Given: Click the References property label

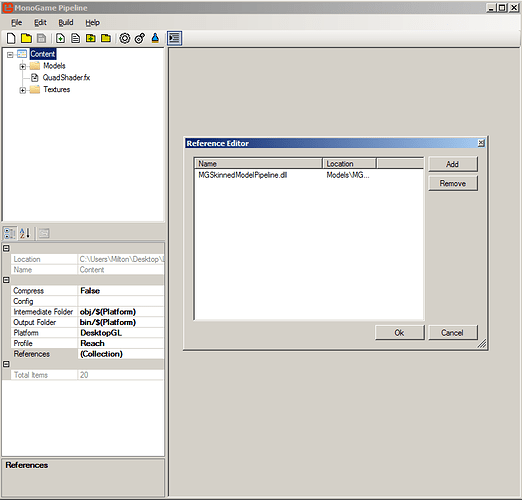Looking at the screenshot, I should [32, 354].
